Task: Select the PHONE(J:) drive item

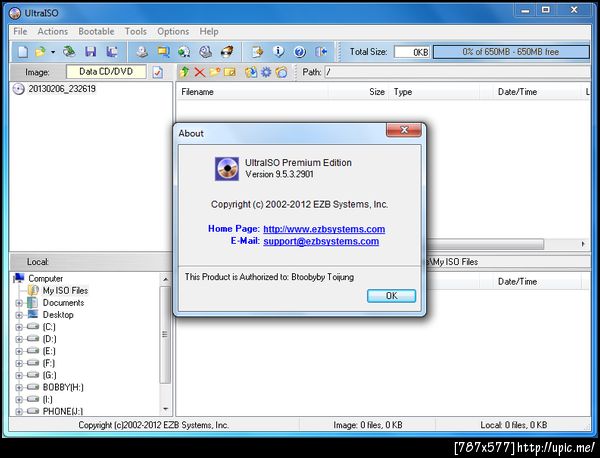Action: click(63, 411)
